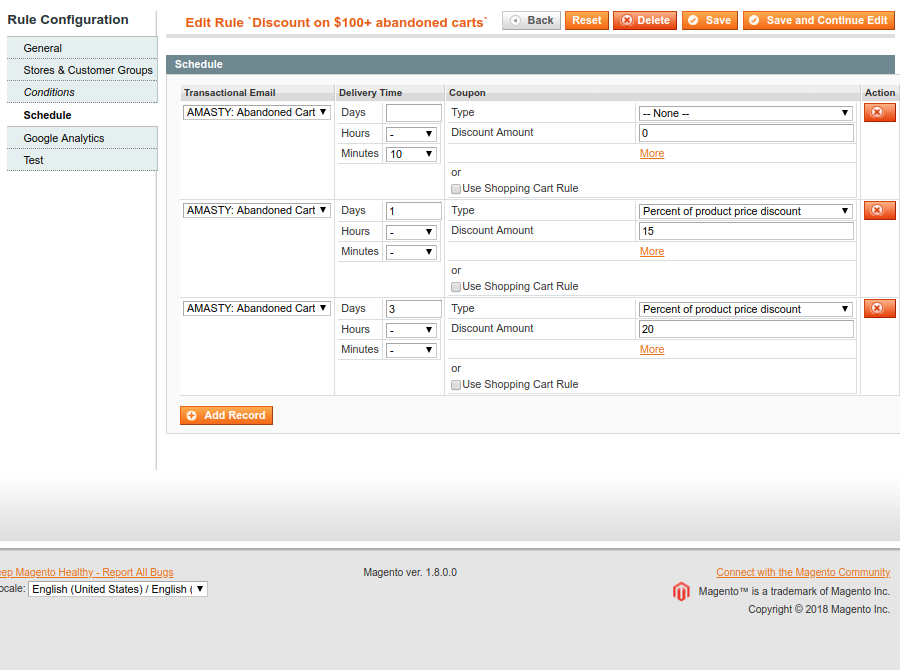This screenshot has width=900, height=670.
Task: Click the Magento logo icon in footer
Action: [x=681, y=592]
